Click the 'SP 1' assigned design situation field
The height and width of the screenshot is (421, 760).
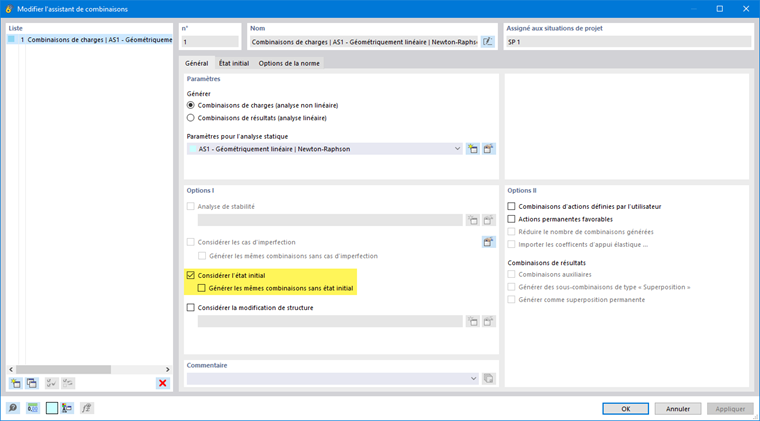[628, 42]
